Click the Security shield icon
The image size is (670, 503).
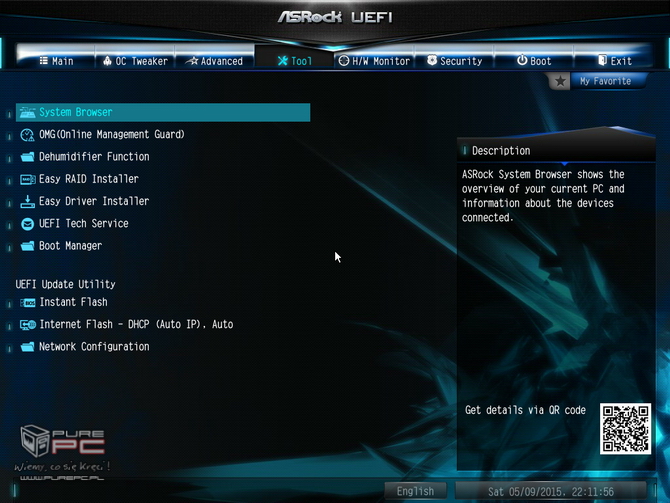(x=432, y=61)
